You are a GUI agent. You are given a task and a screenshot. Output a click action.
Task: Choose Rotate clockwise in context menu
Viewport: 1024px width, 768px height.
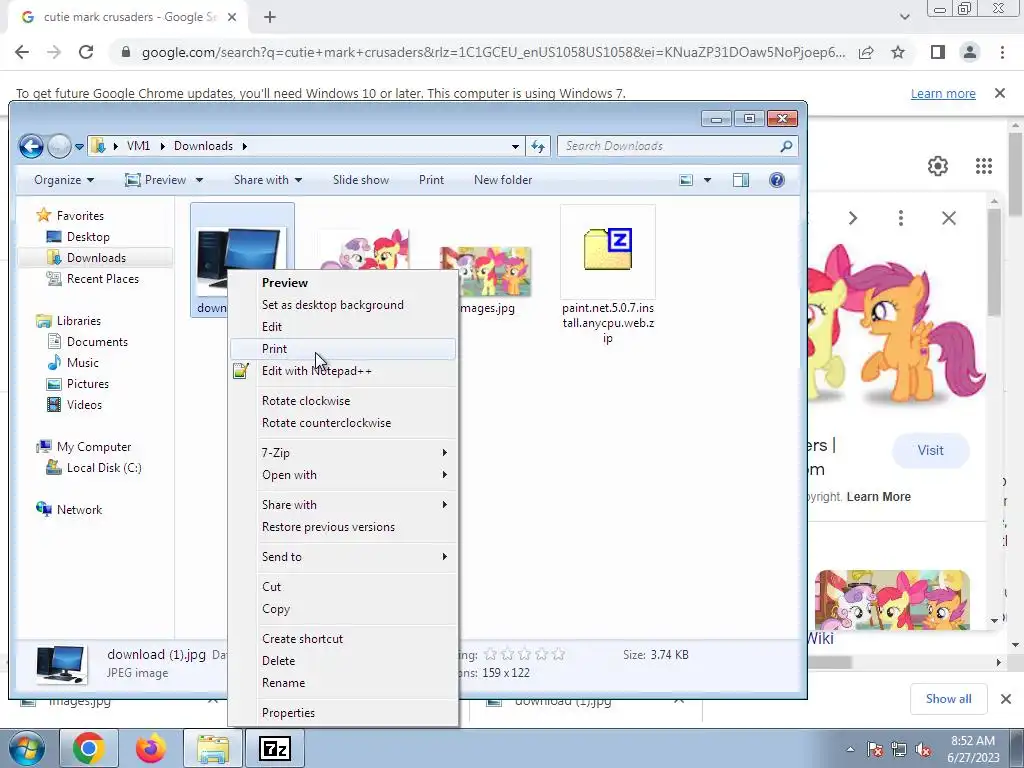click(x=344, y=401)
